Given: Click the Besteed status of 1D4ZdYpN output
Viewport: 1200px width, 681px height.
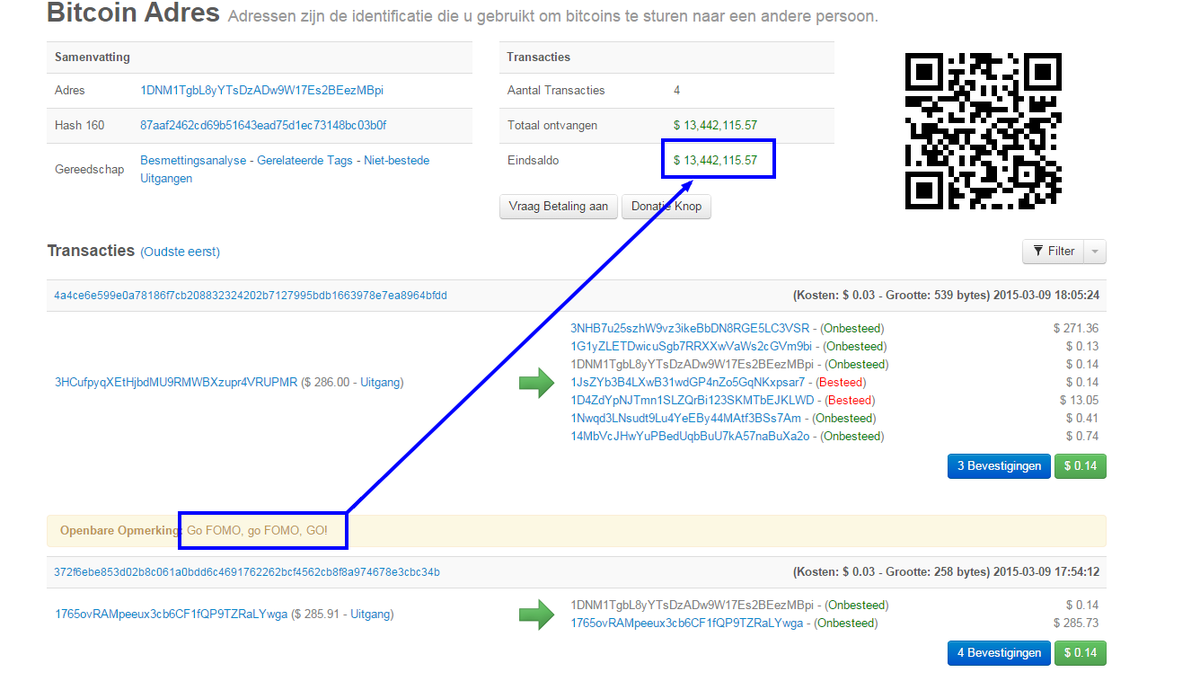Looking at the screenshot, I should coord(850,400).
